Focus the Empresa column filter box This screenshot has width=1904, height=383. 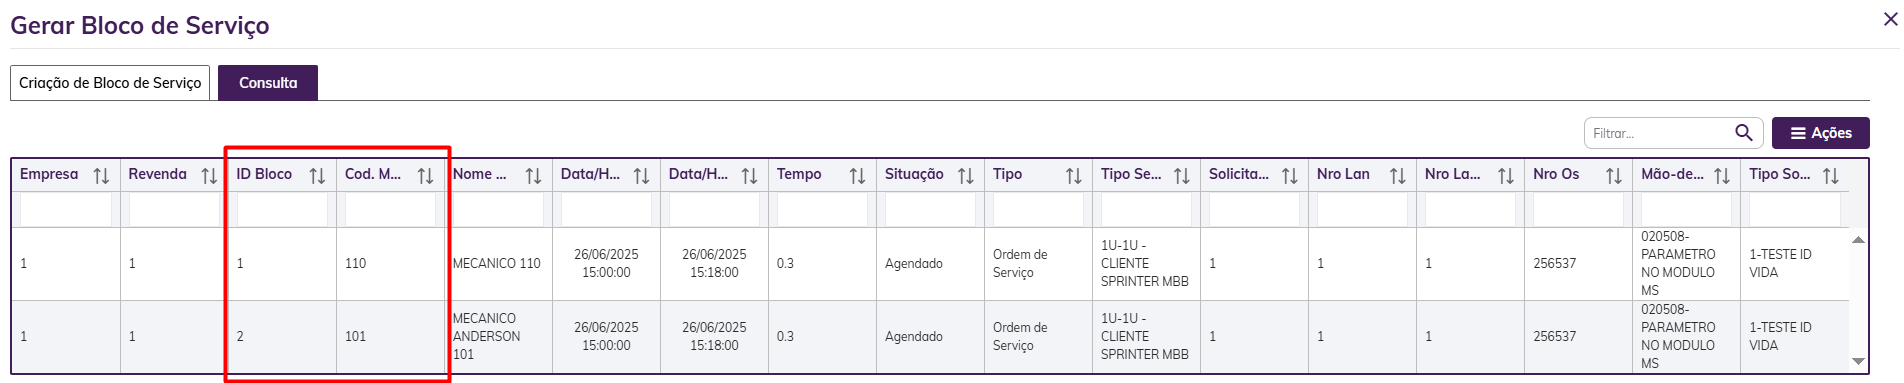click(x=66, y=209)
